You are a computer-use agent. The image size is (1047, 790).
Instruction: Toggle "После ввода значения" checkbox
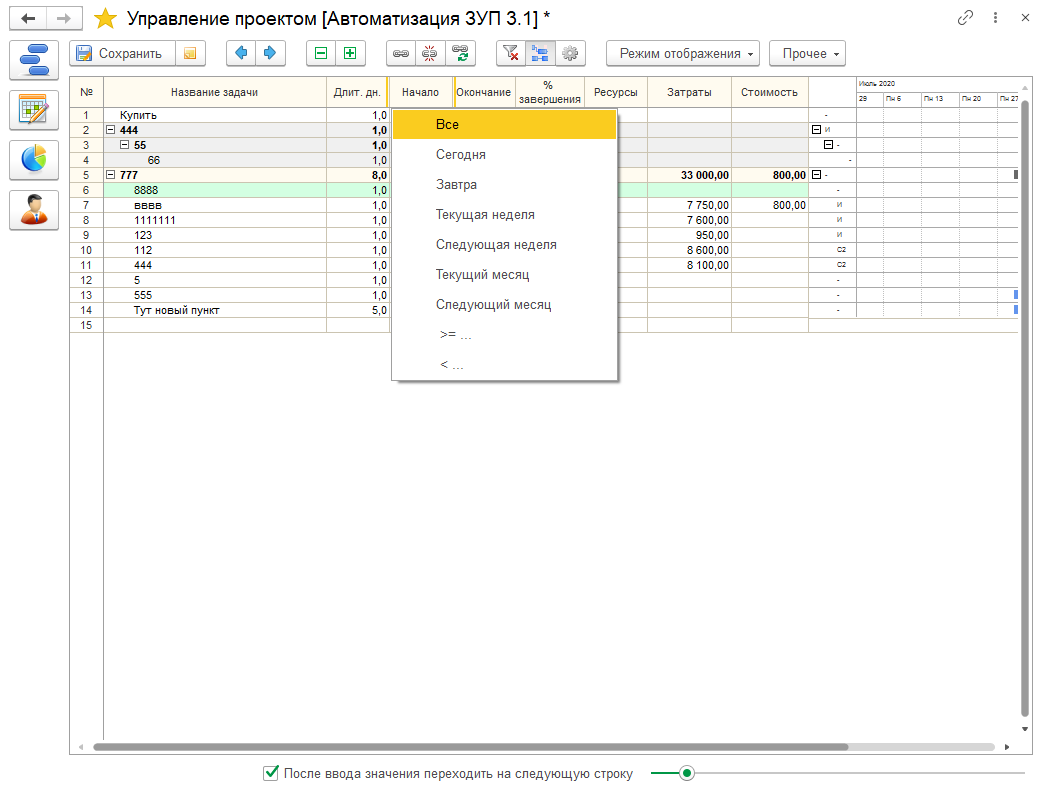pos(270,773)
